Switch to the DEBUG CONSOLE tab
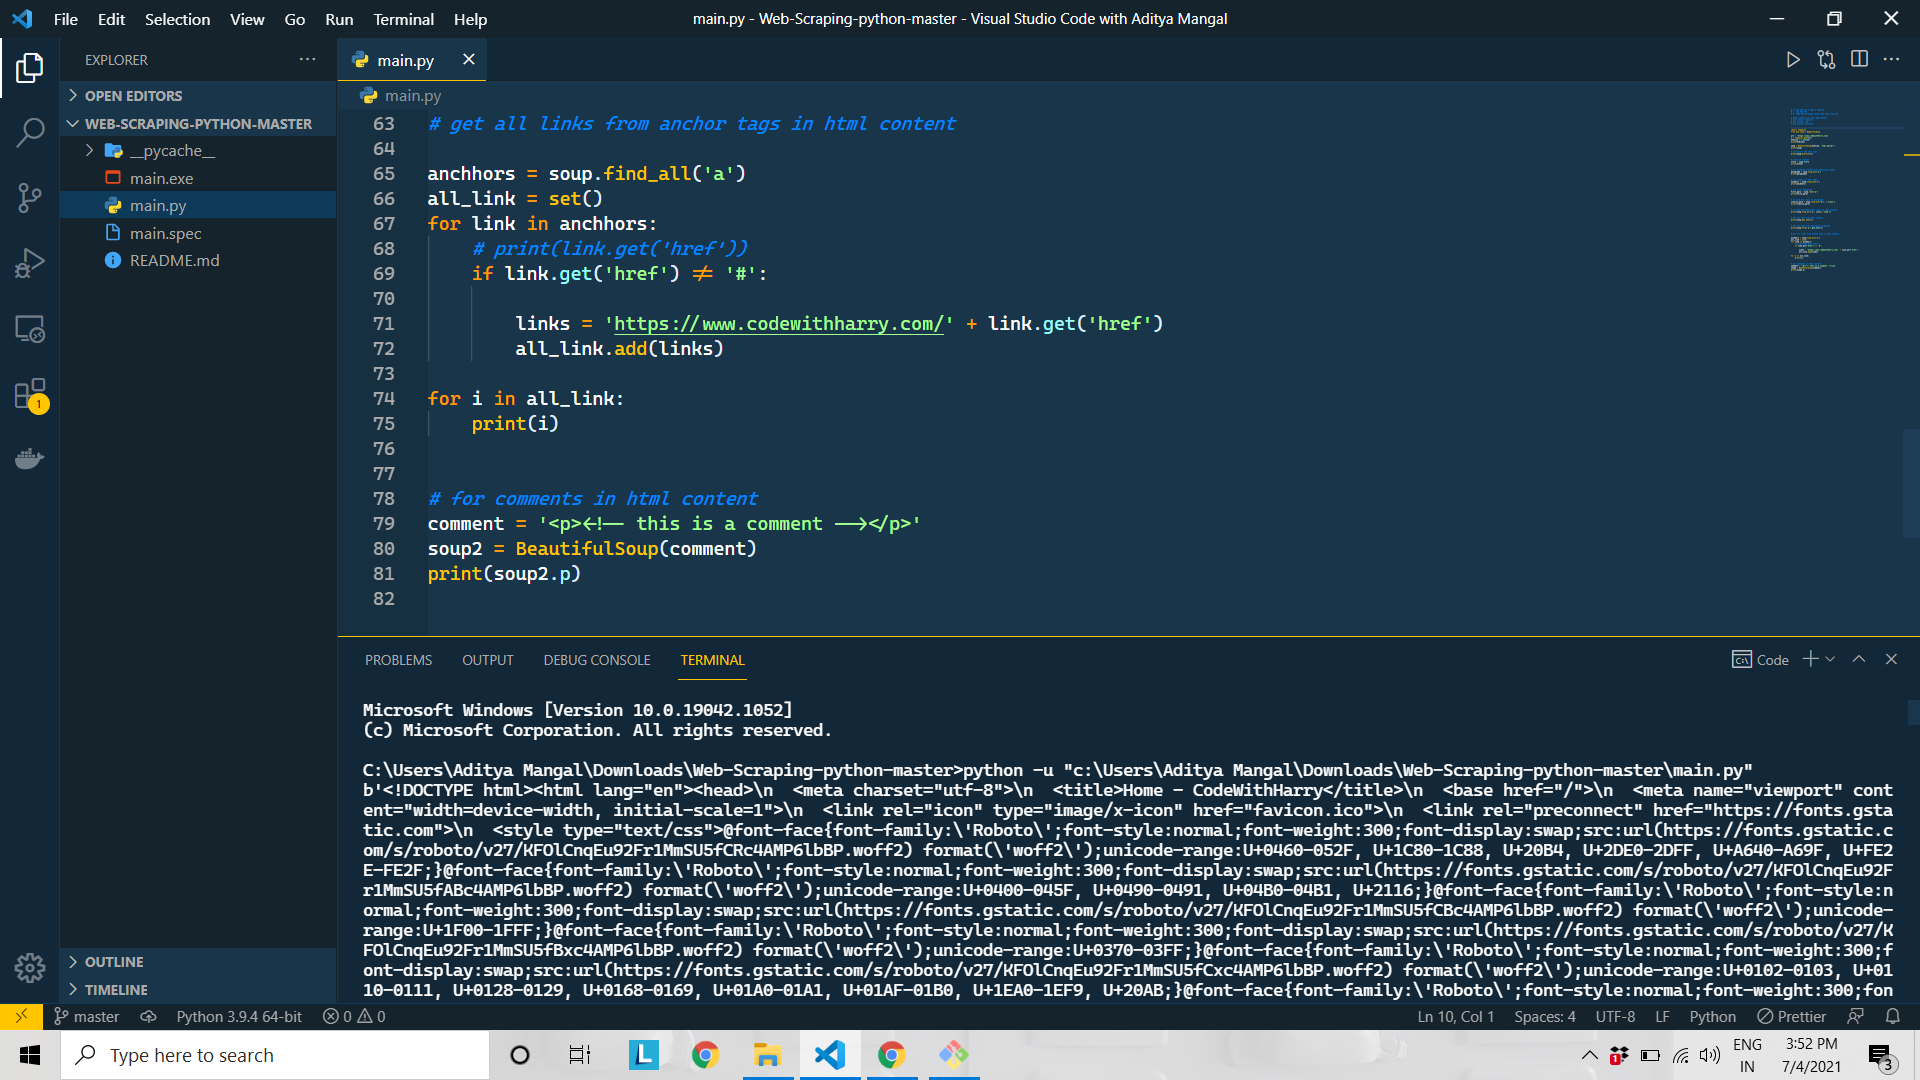 (596, 660)
